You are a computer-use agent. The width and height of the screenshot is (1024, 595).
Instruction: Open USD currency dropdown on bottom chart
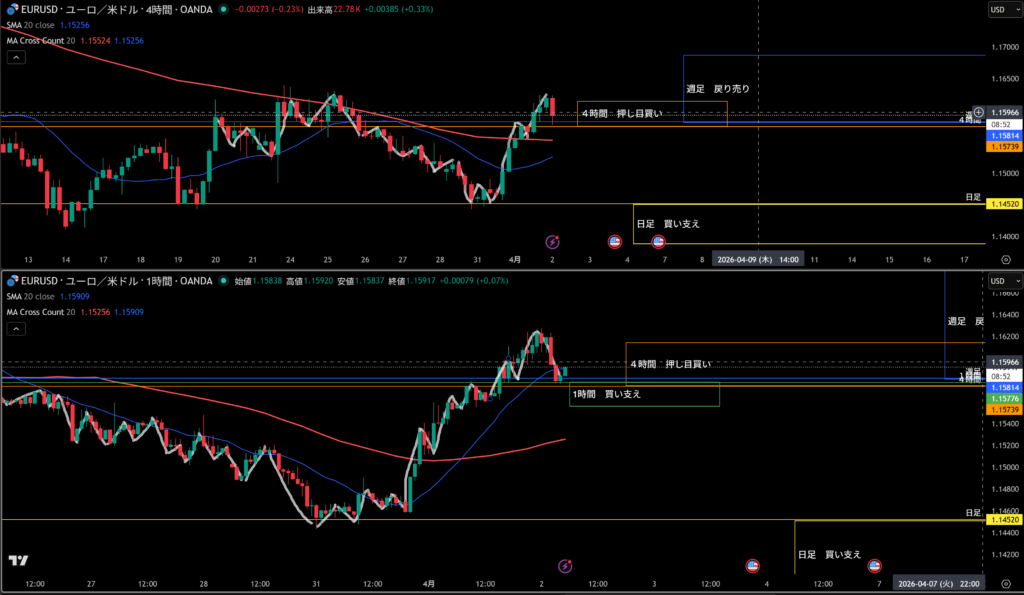tap(997, 281)
